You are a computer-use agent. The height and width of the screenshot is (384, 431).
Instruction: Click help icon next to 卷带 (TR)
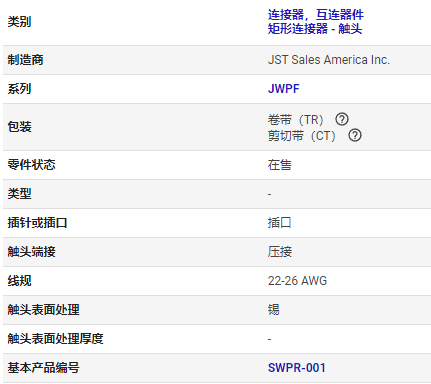click(342, 119)
